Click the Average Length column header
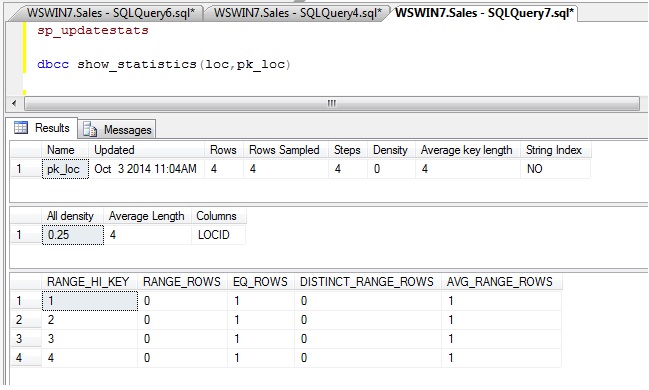This screenshot has width=649, height=390. point(147,216)
